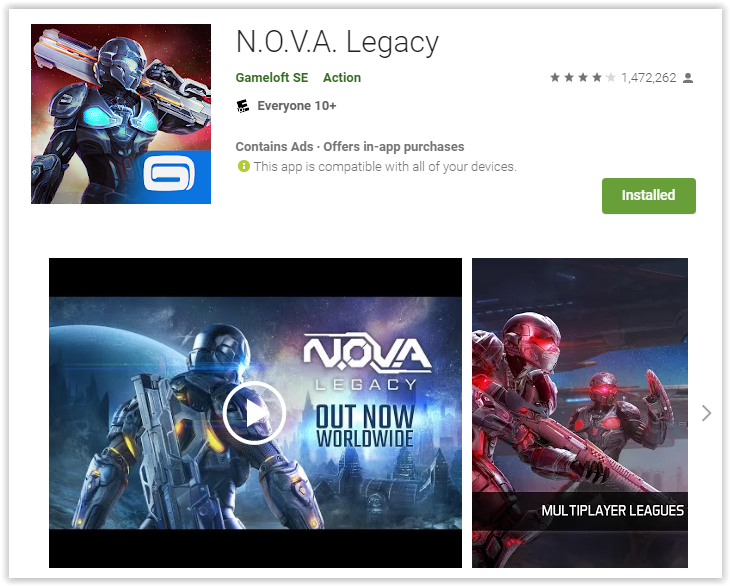Image resolution: width=730 pixels, height=586 pixels.
Task: Click the Gameloft logo badge on the app icon
Action: tap(169, 174)
